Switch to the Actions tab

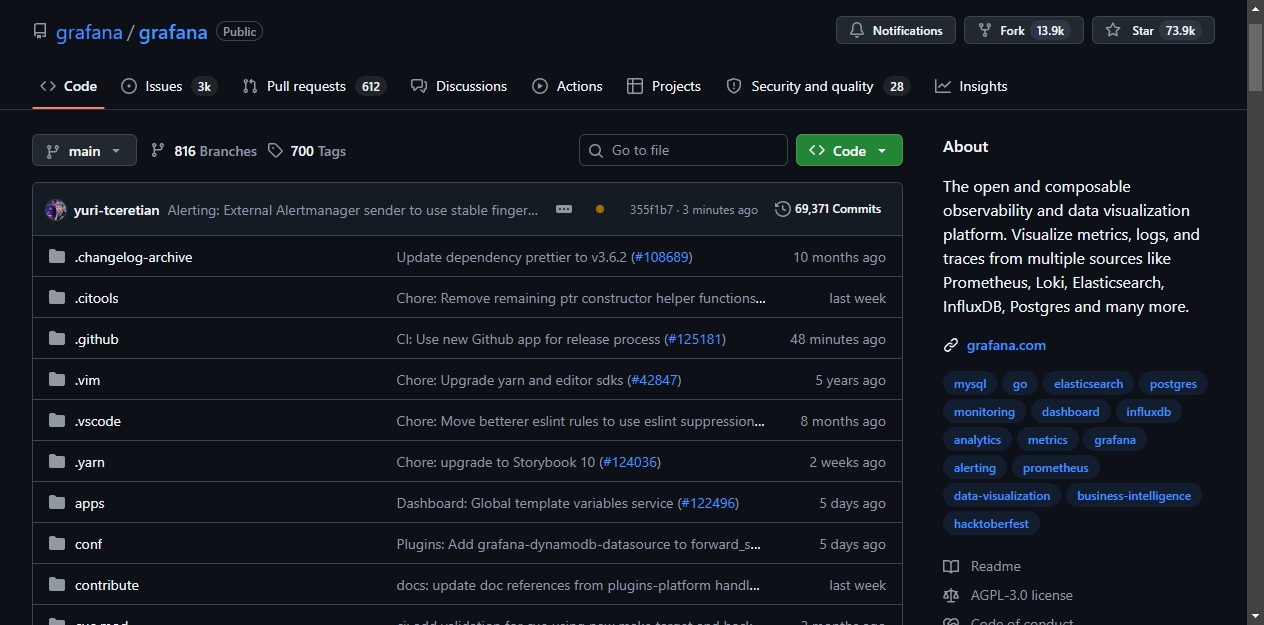tap(568, 87)
